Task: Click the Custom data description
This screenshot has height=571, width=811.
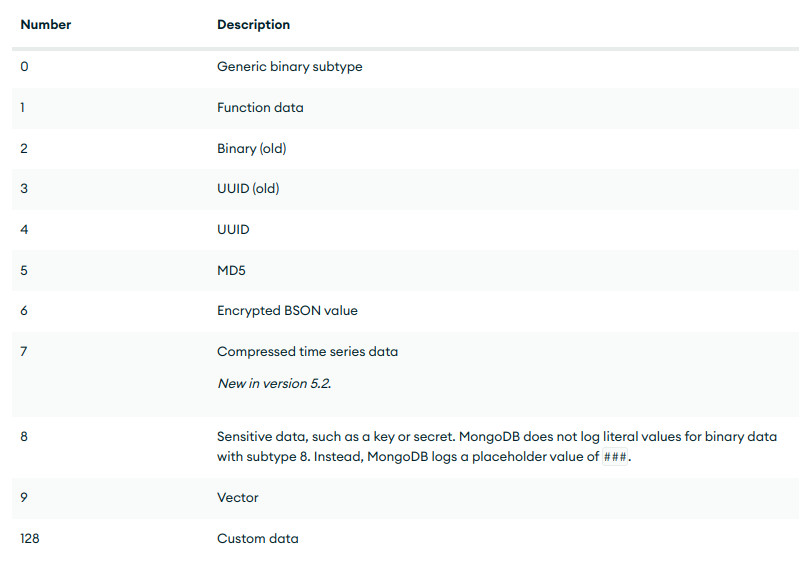Action: click(x=258, y=538)
